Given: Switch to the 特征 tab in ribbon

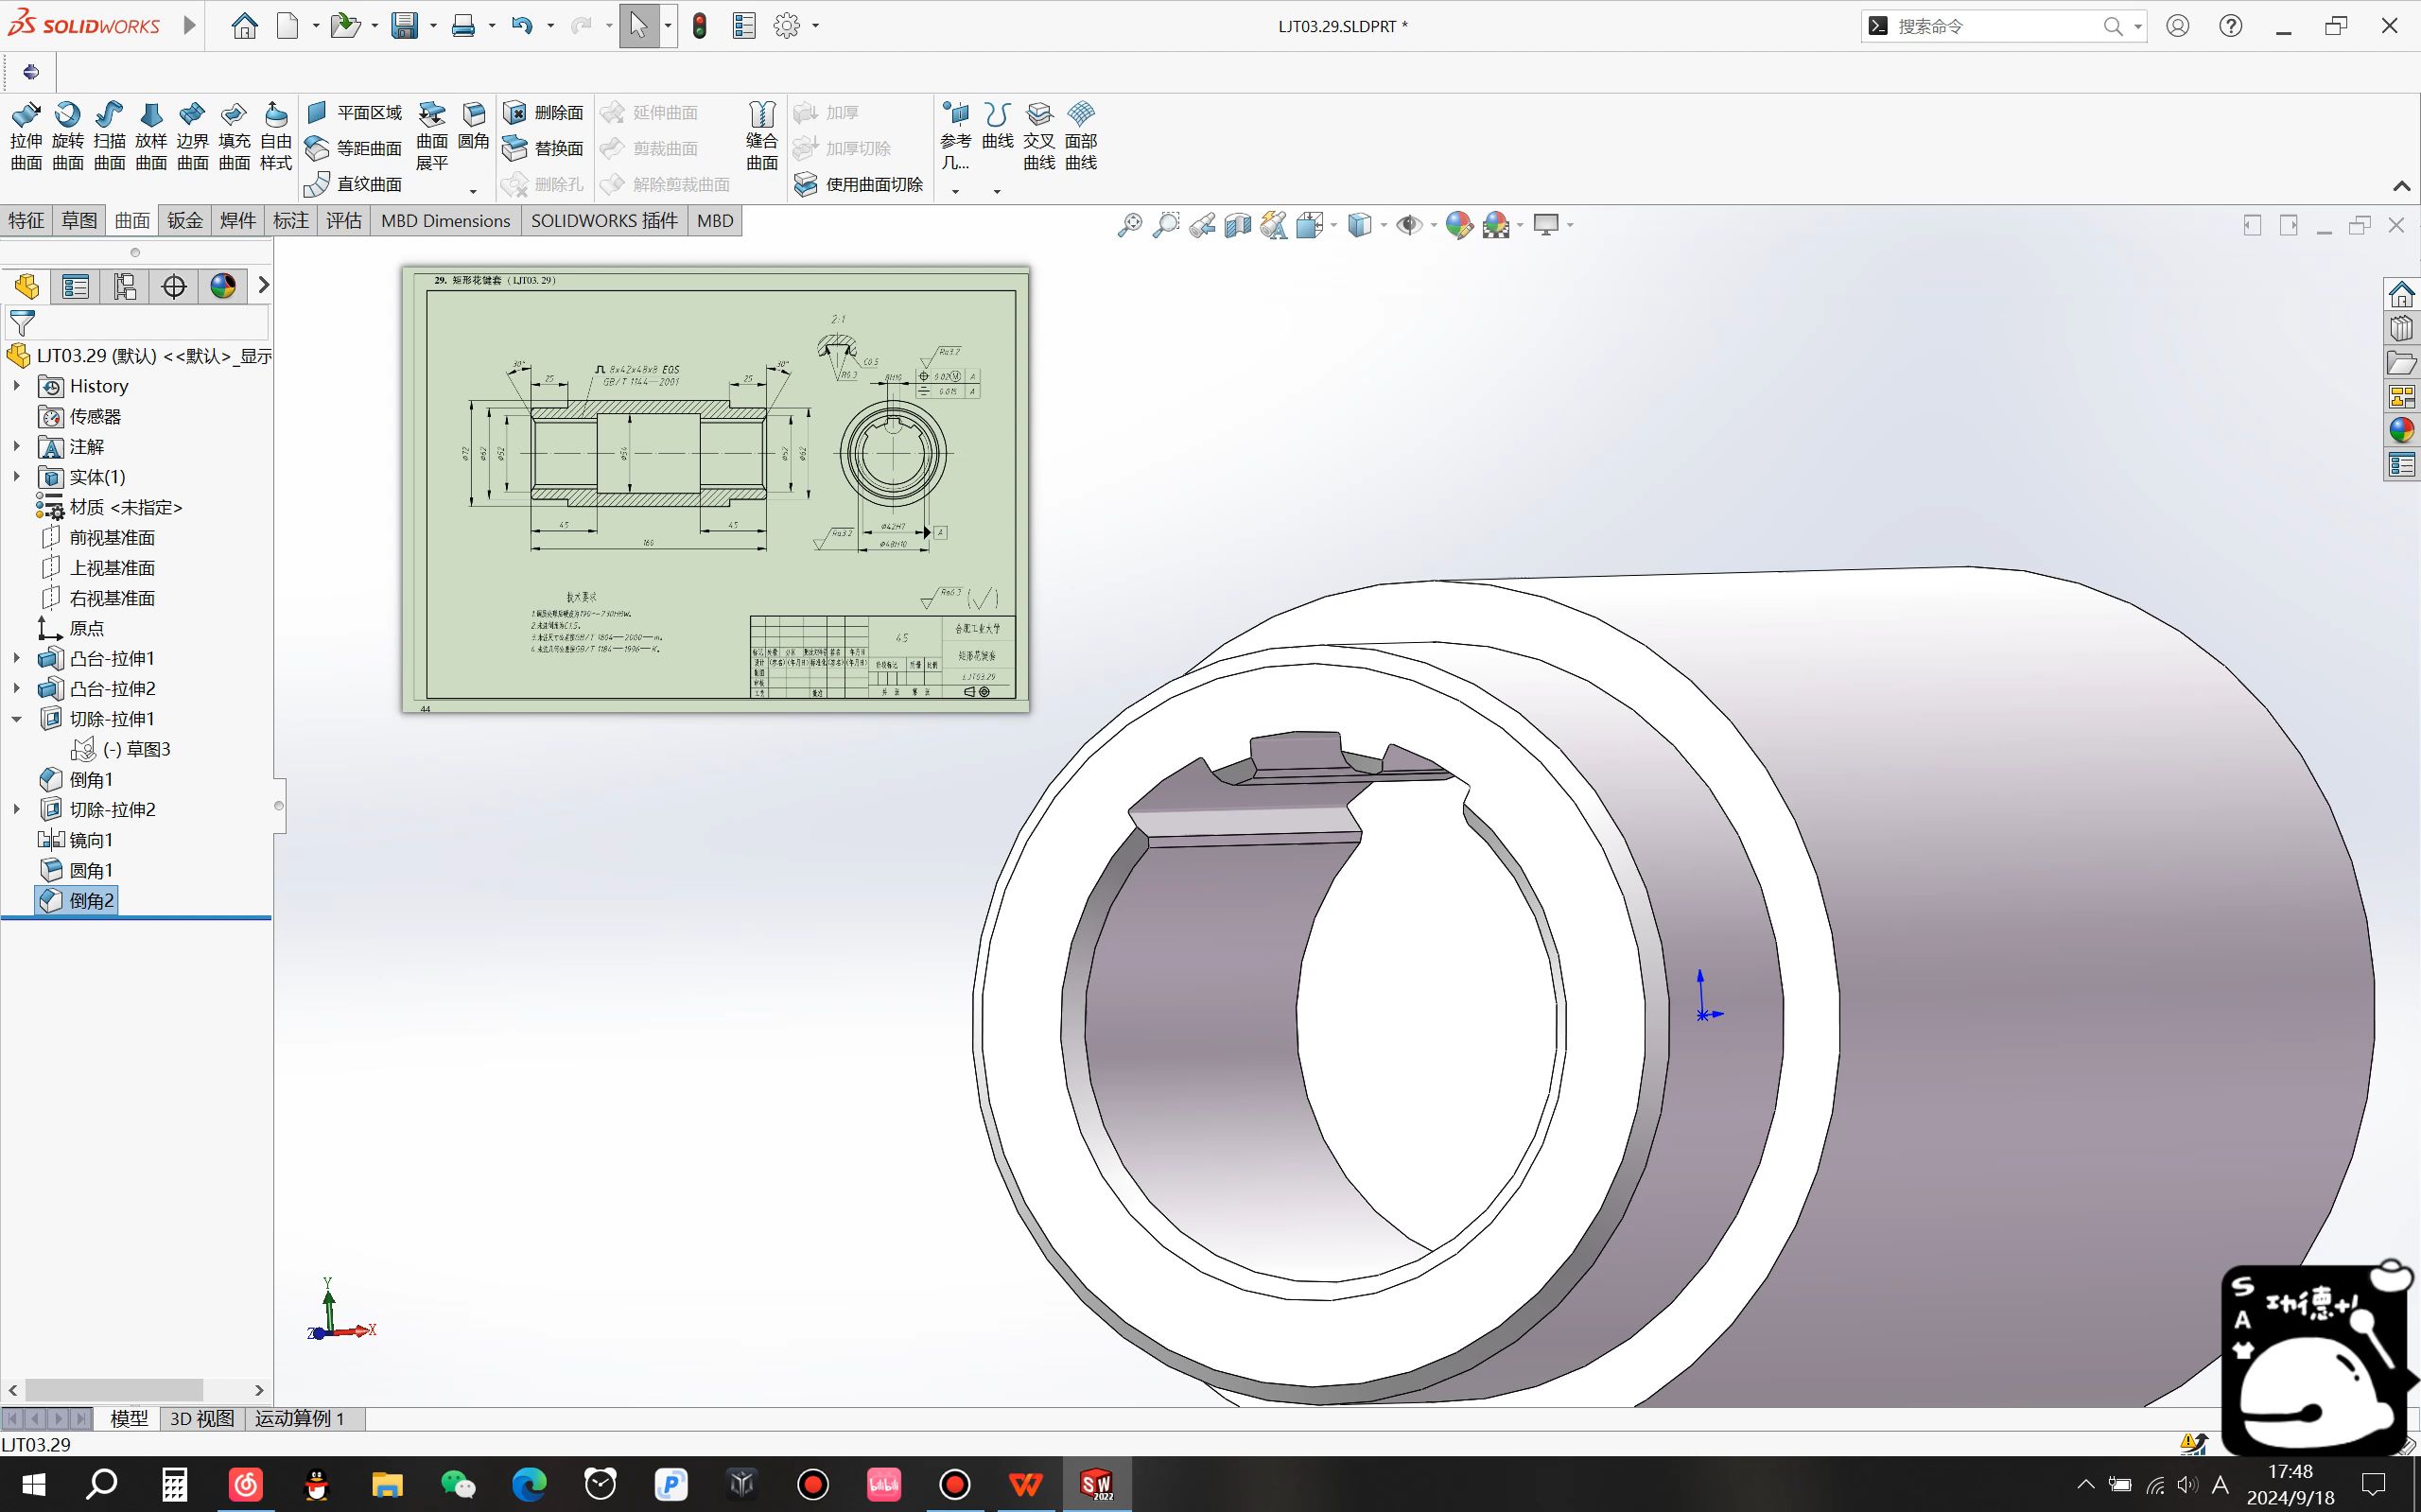Looking at the screenshot, I should pos(25,219).
